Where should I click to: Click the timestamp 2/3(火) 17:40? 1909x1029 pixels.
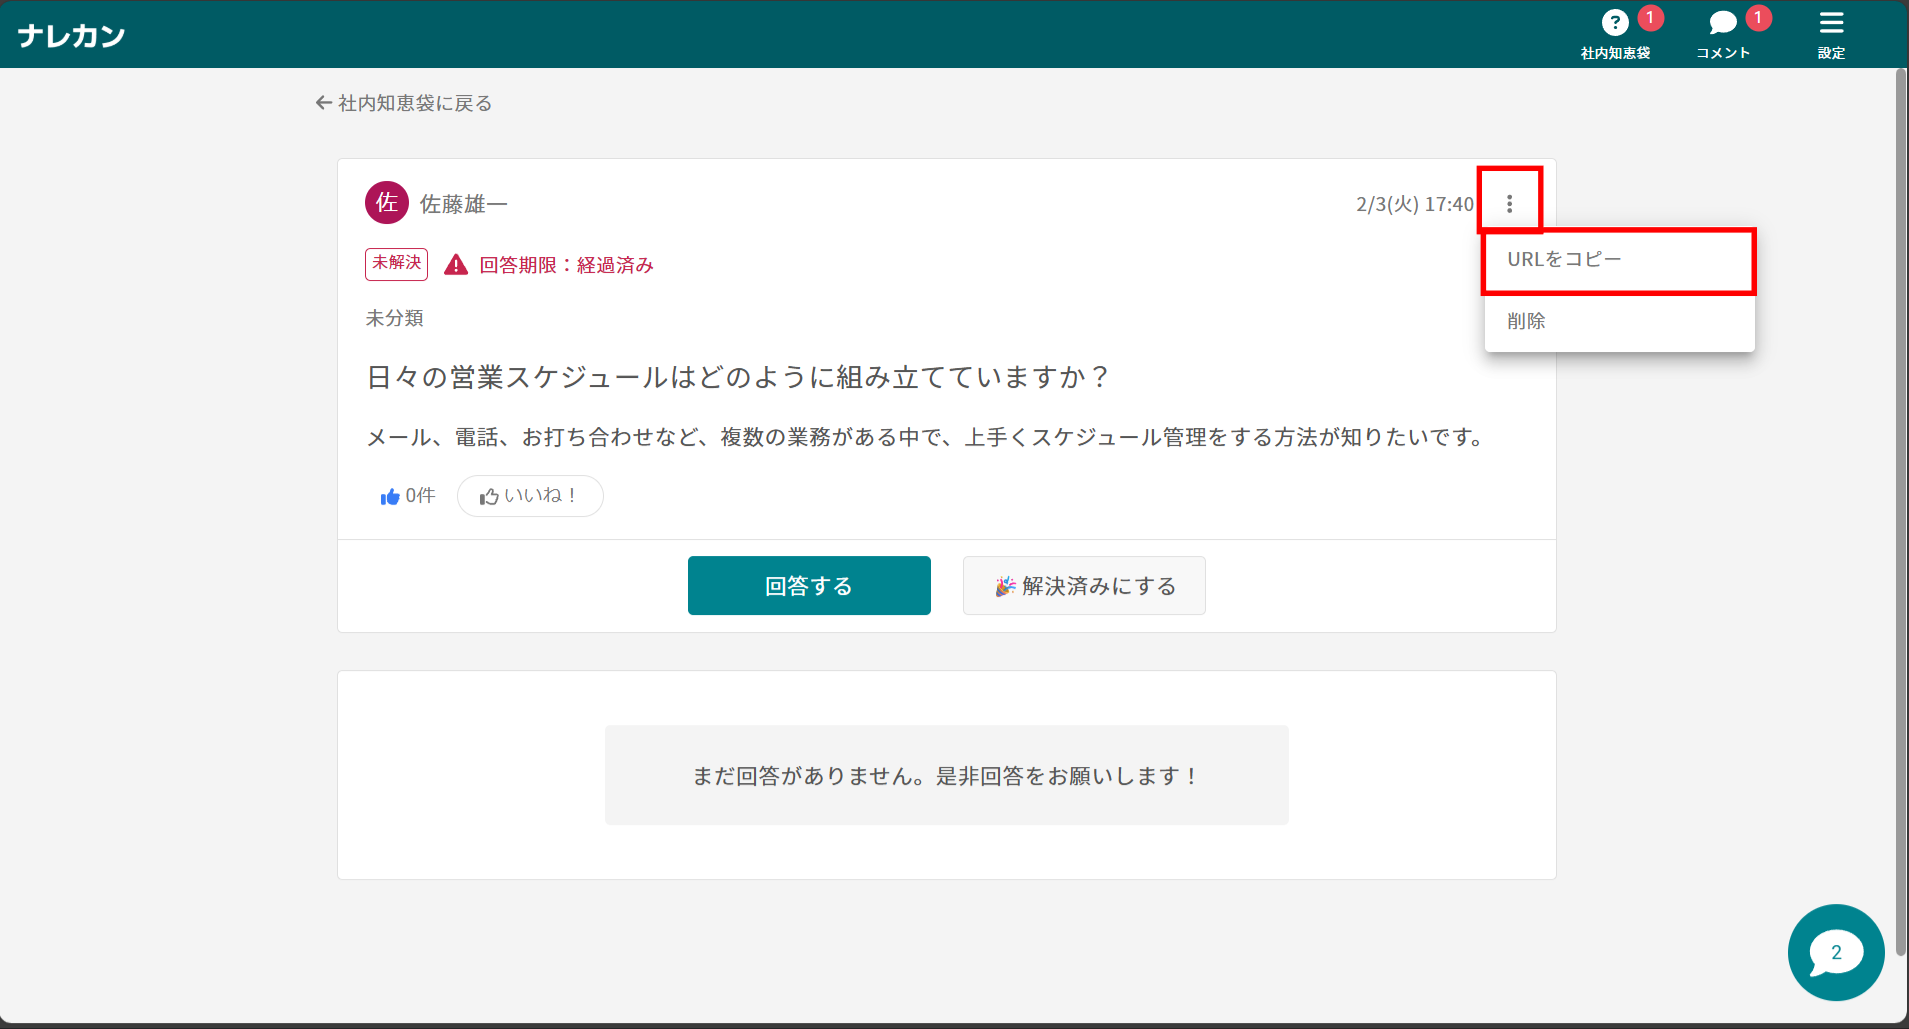pos(1413,203)
